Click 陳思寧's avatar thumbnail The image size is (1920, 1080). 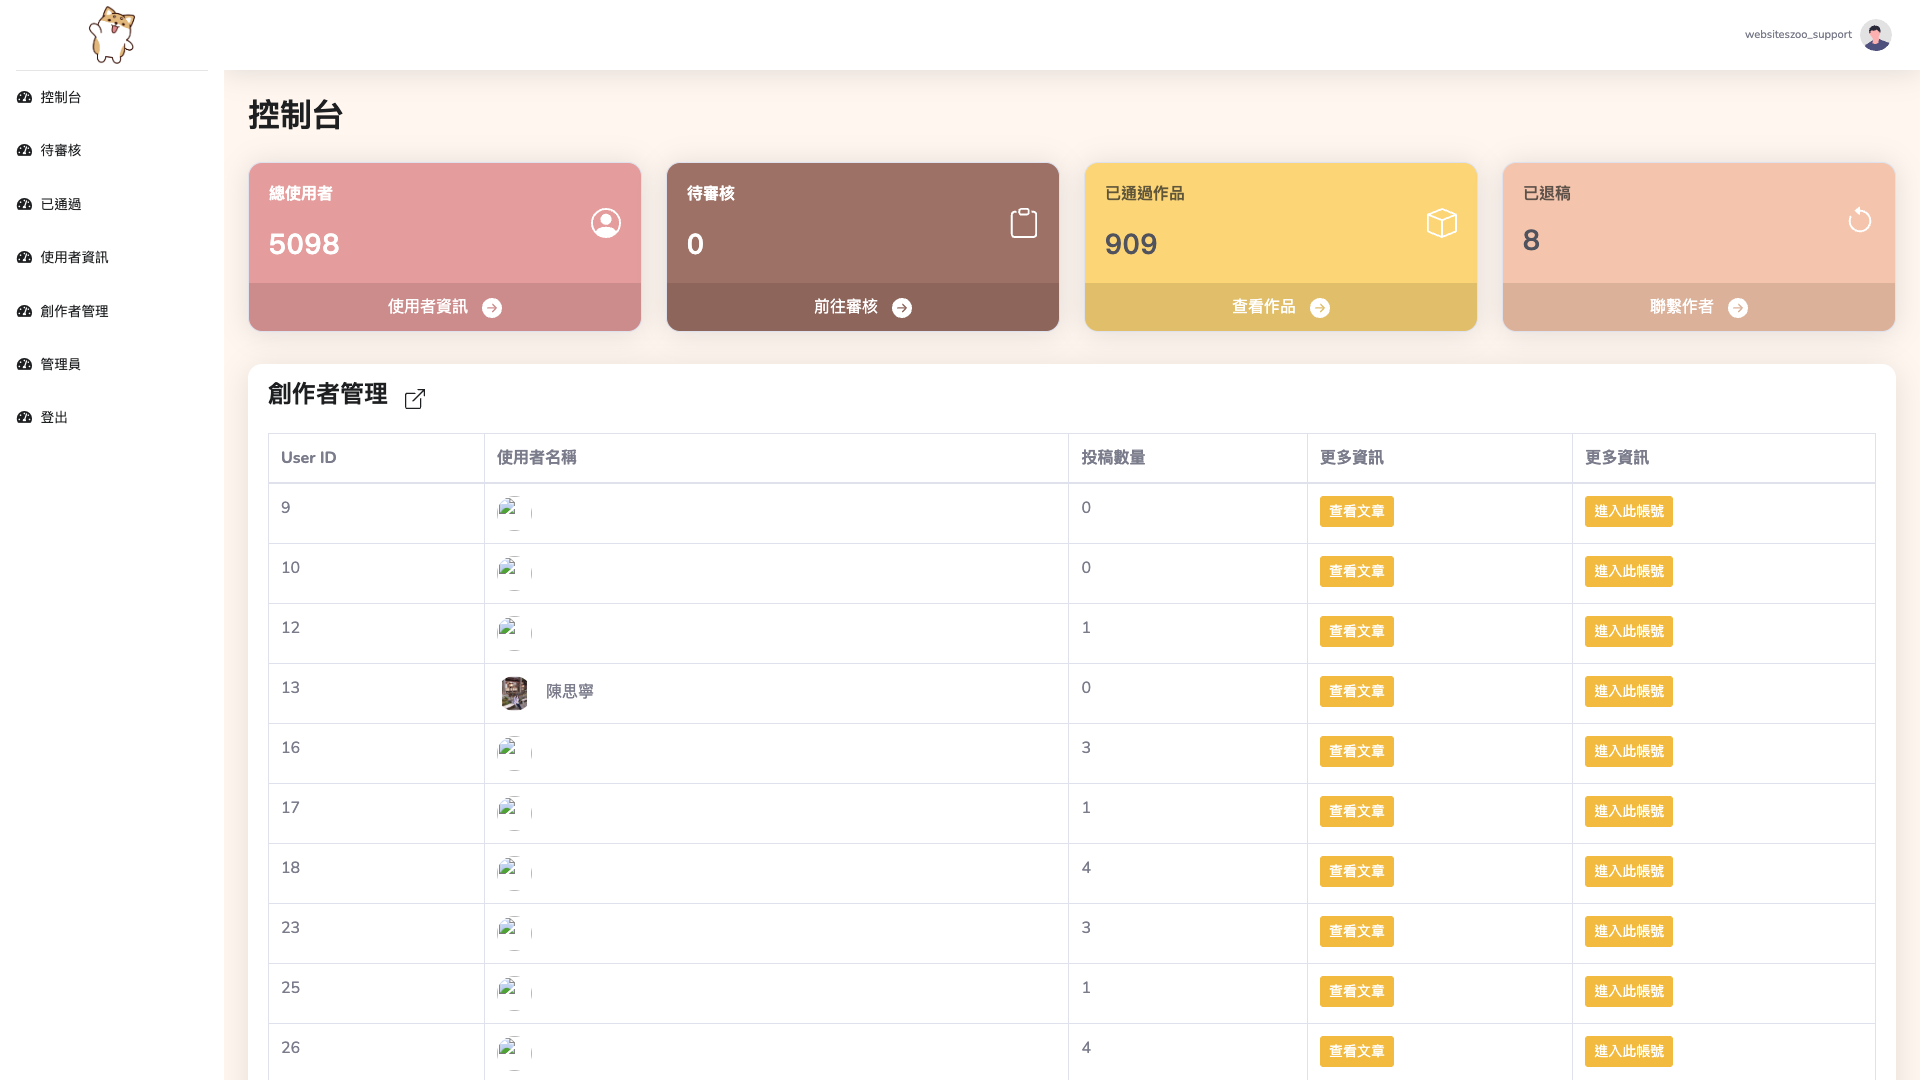pyautogui.click(x=514, y=693)
